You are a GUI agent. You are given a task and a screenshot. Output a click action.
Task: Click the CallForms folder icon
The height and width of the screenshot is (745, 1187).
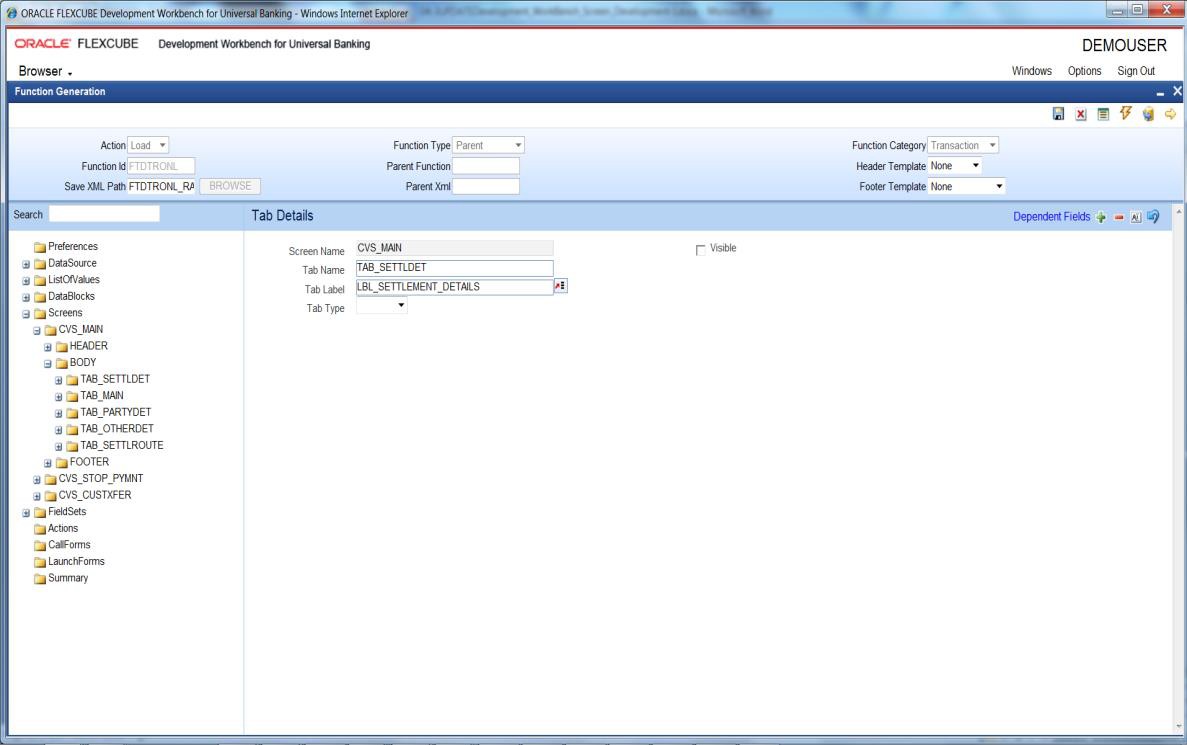point(40,545)
